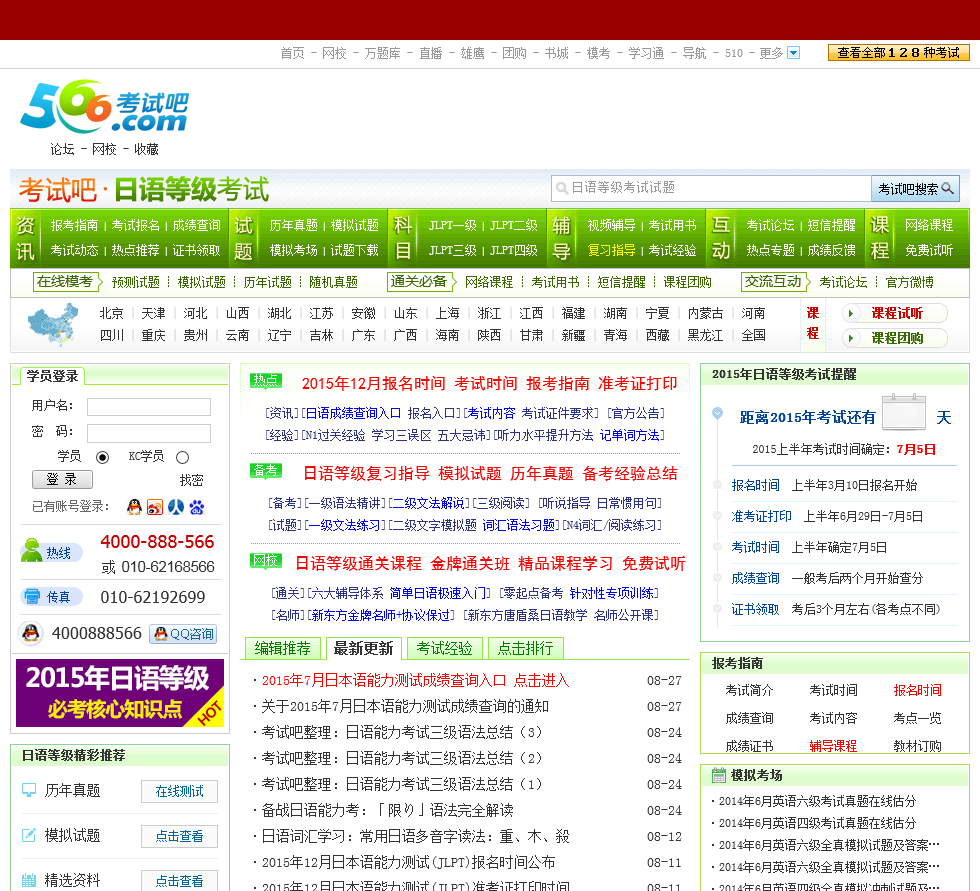Switch to the 考试经验 tab
Viewport: 980px width, 891px height.
pyautogui.click(x=445, y=648)
